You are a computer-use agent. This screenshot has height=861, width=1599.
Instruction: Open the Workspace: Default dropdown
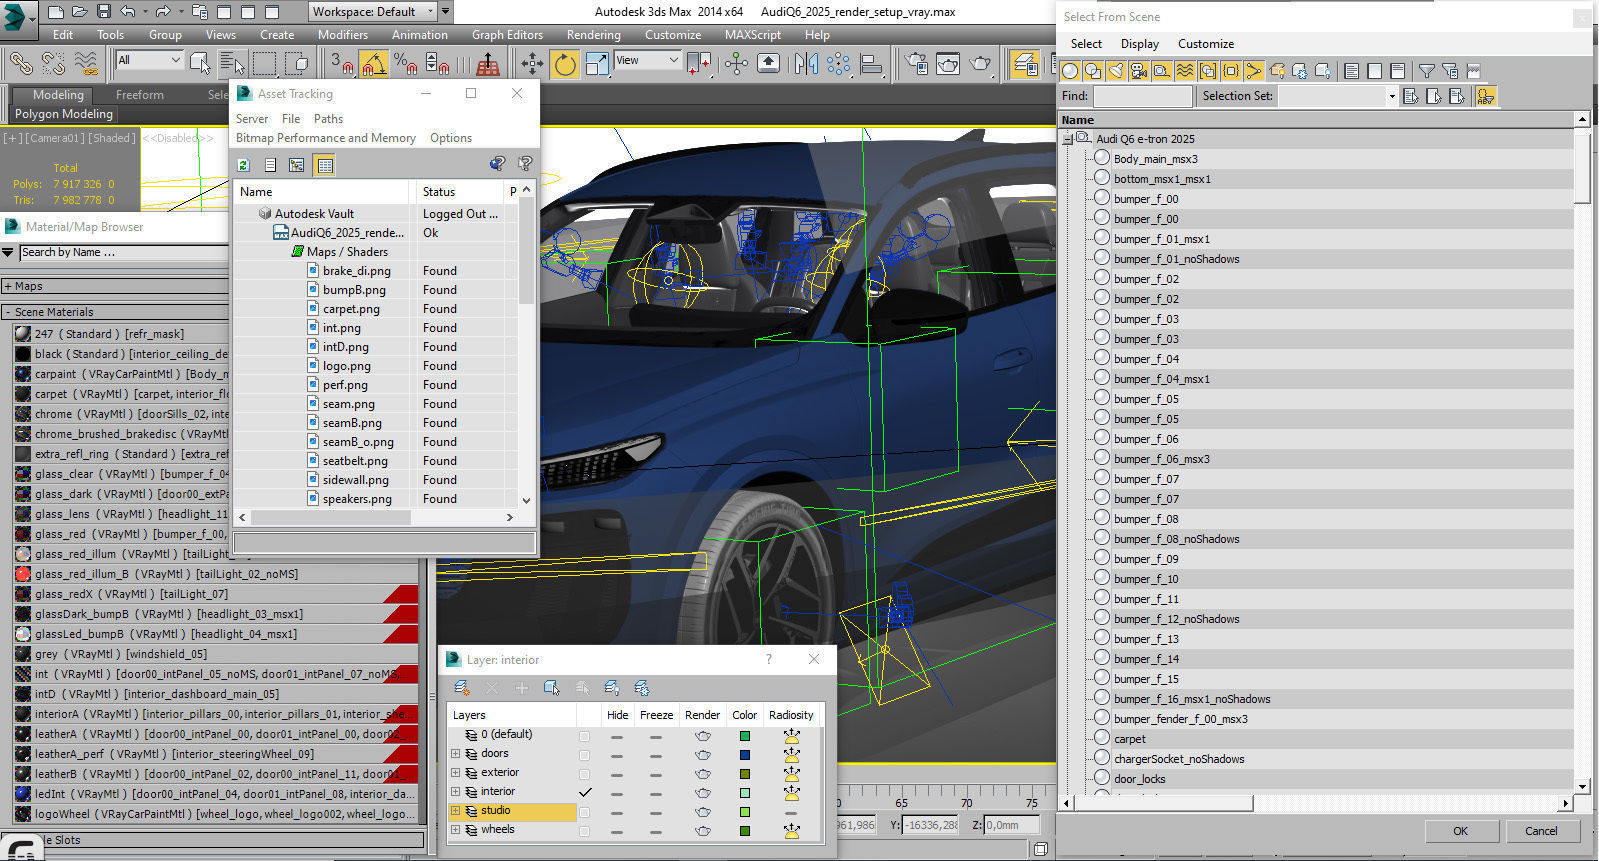[x=372, y=12]
